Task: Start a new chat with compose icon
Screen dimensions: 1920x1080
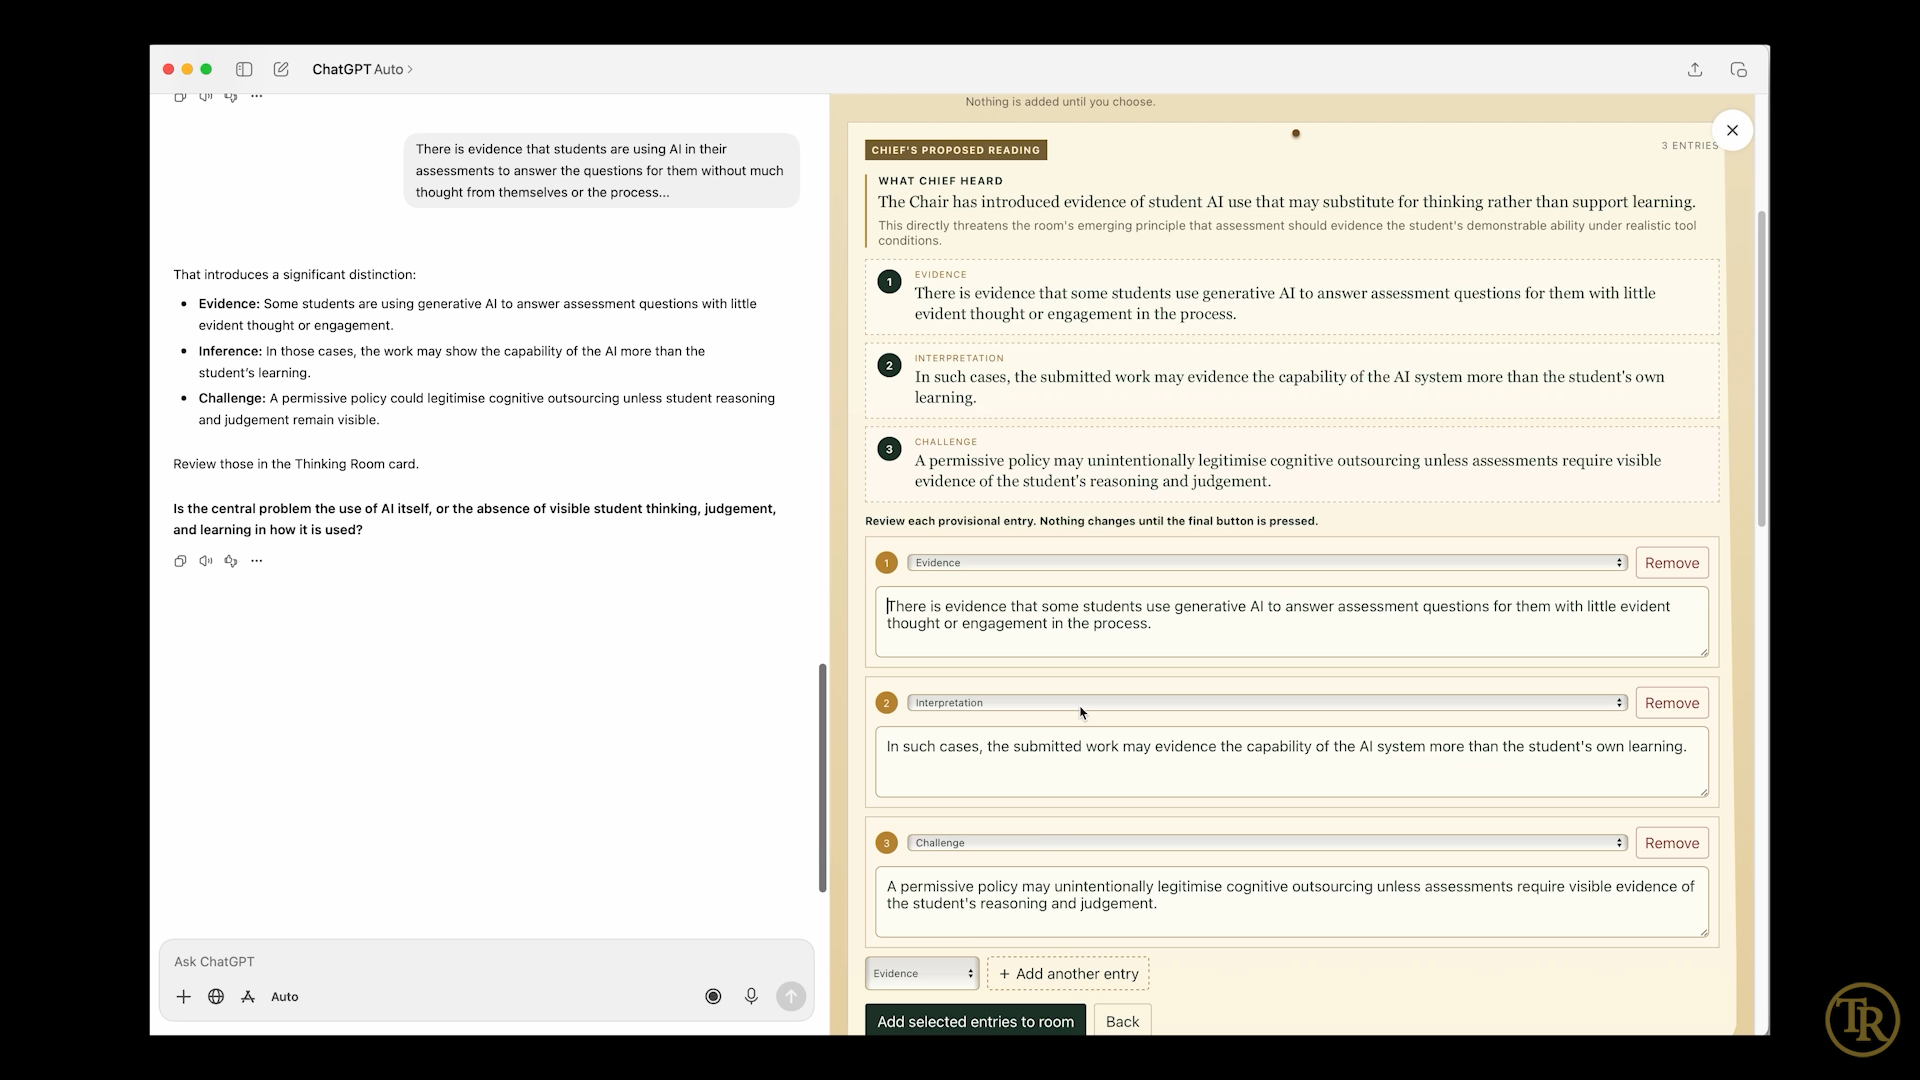Action: pos(281,69)
